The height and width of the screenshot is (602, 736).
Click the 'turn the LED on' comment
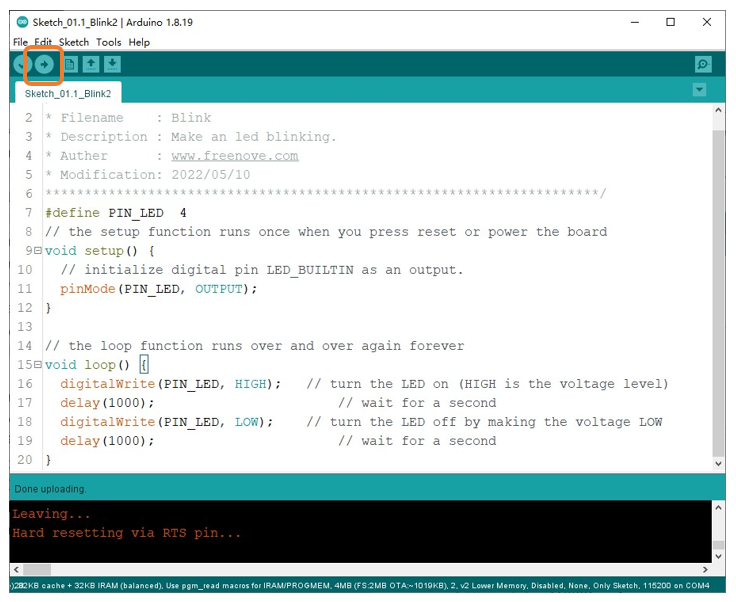click(488, 384)
